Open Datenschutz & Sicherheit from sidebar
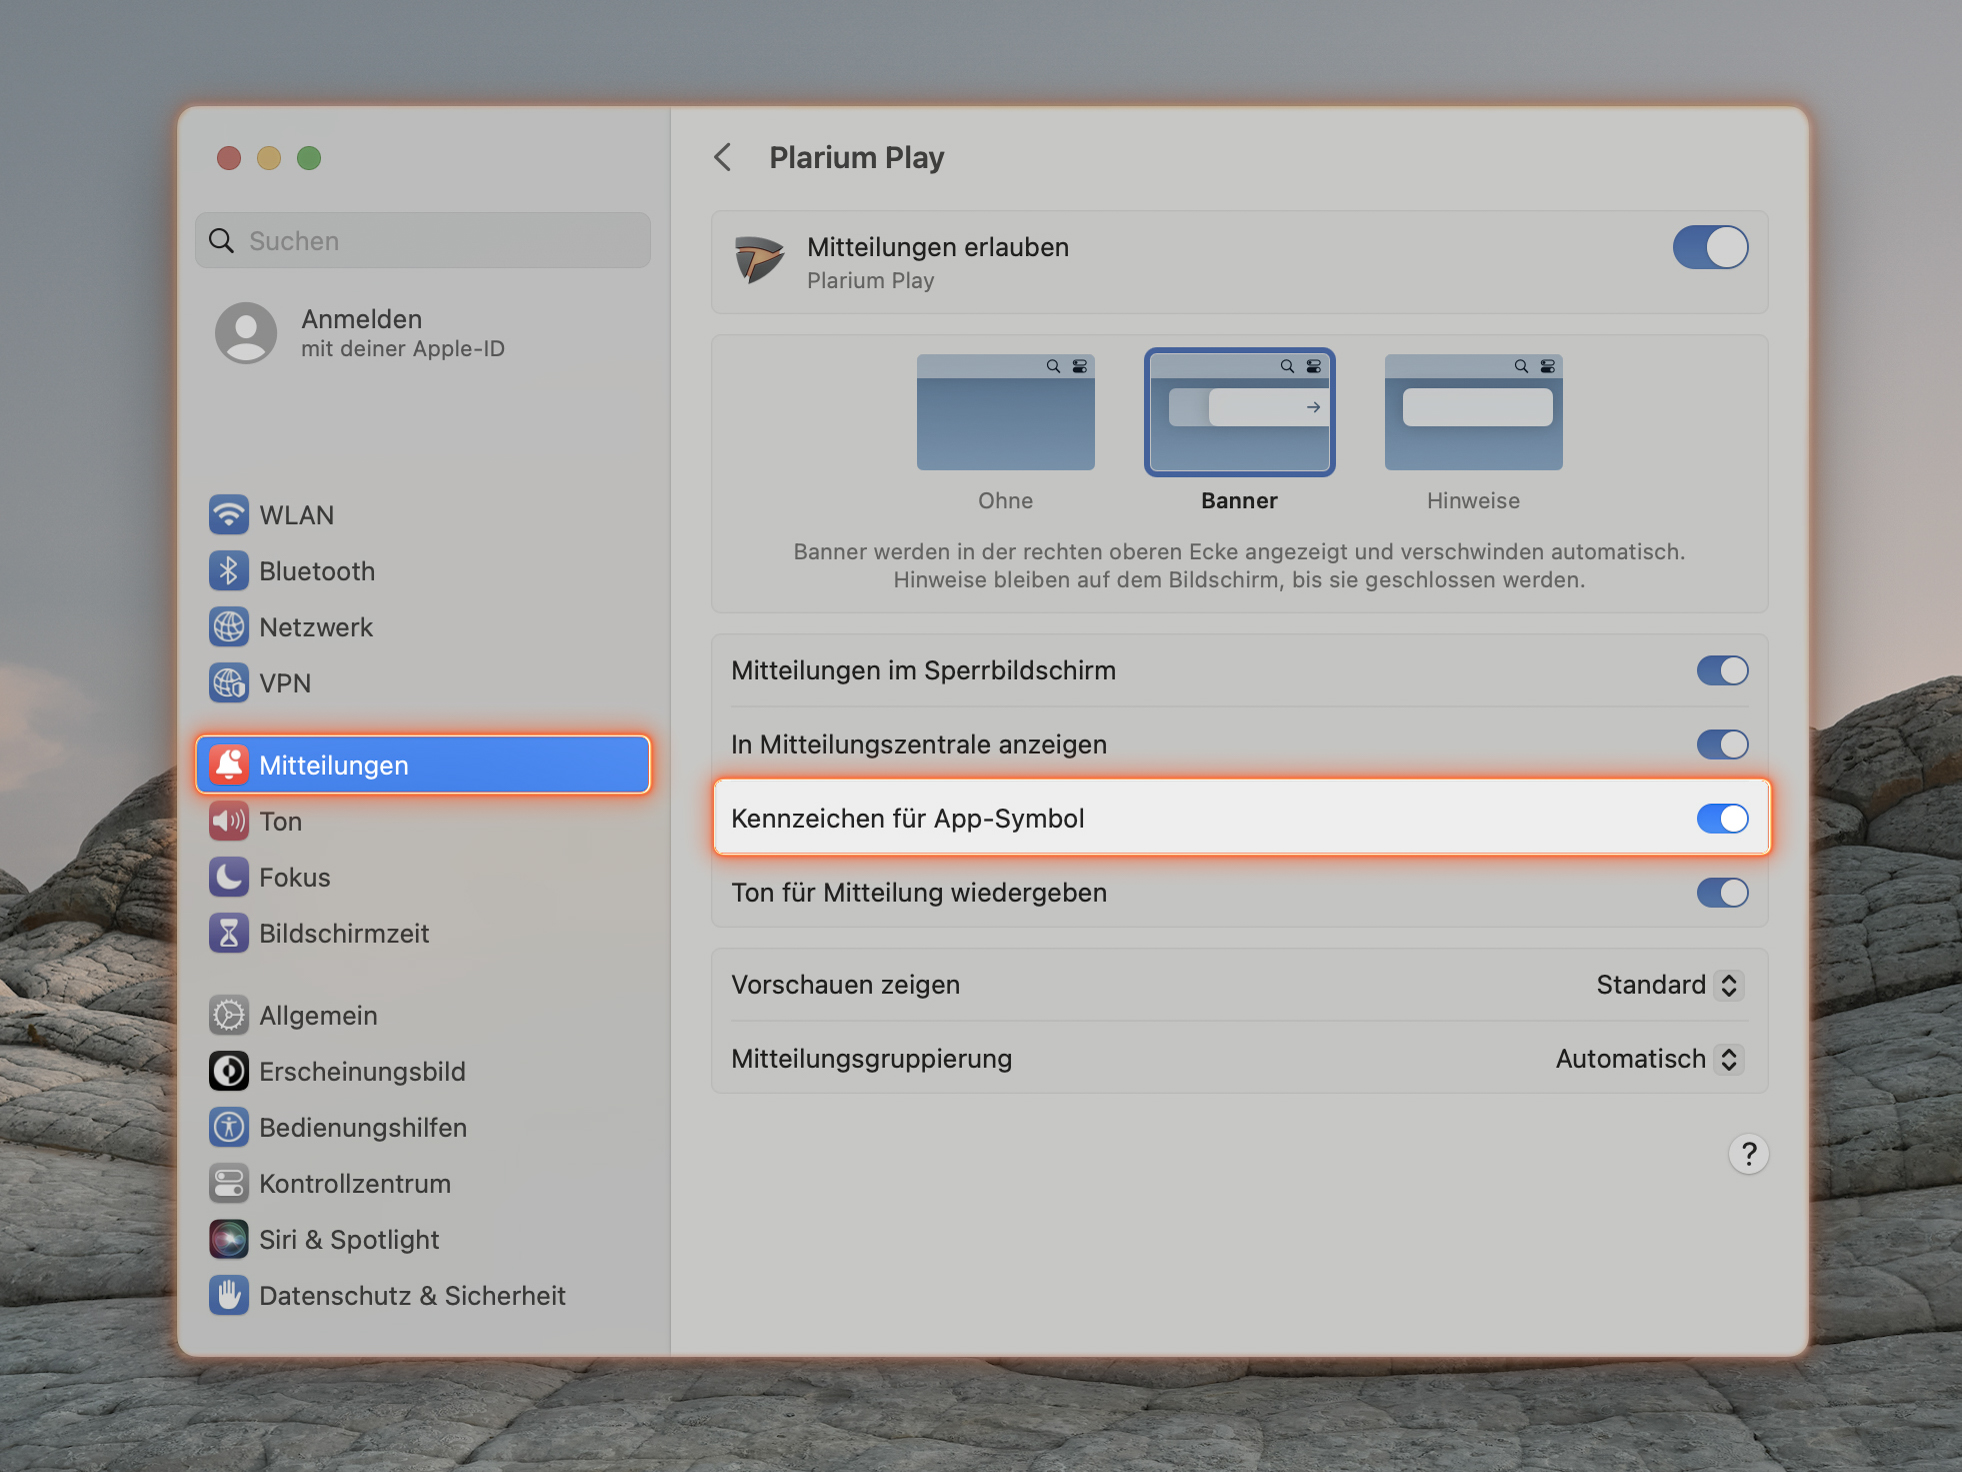Screen dimensions: 1962x1472 (x=423, y=1295)
